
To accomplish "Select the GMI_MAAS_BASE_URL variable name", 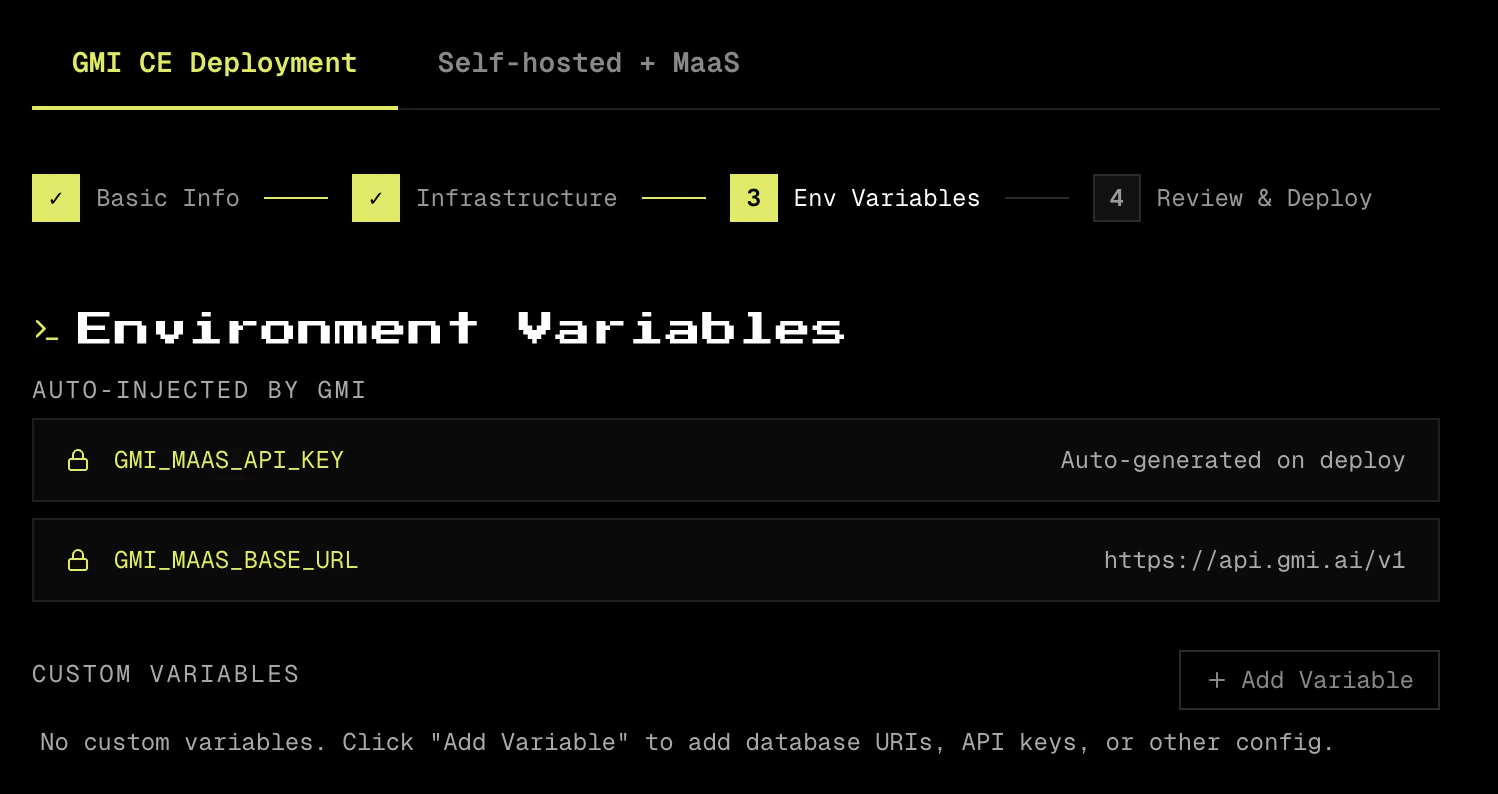I will (x=236, y=560).
